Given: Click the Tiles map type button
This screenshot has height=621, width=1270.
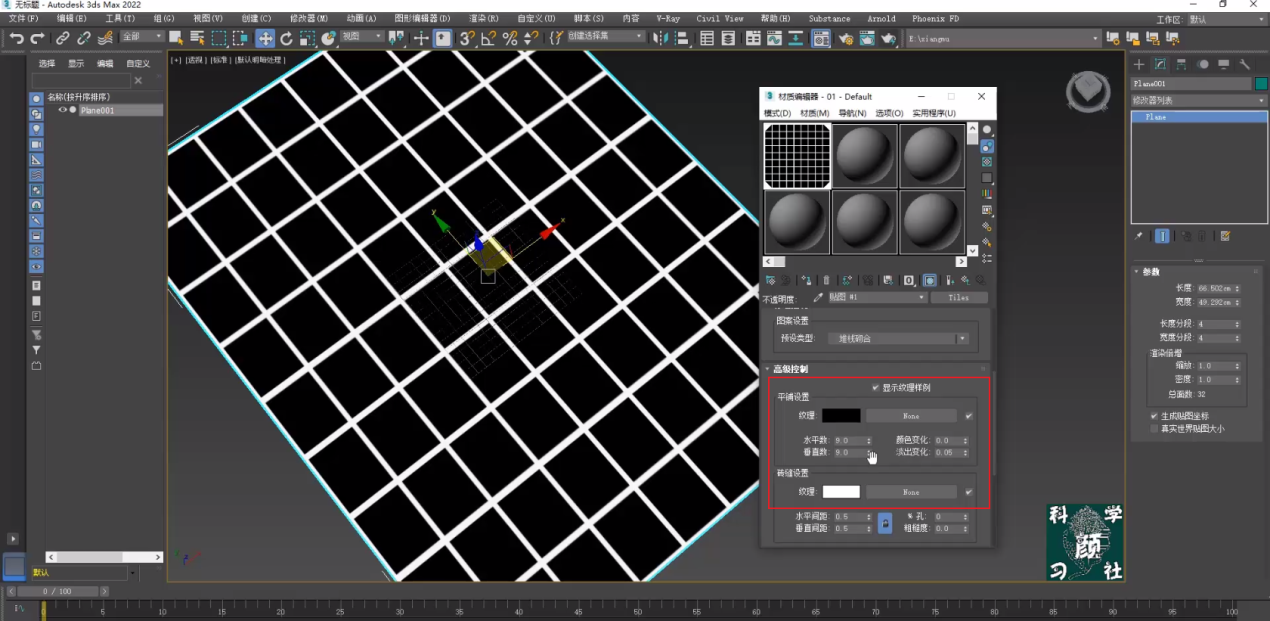Looking at the screenshot, I should coord(958,297).
